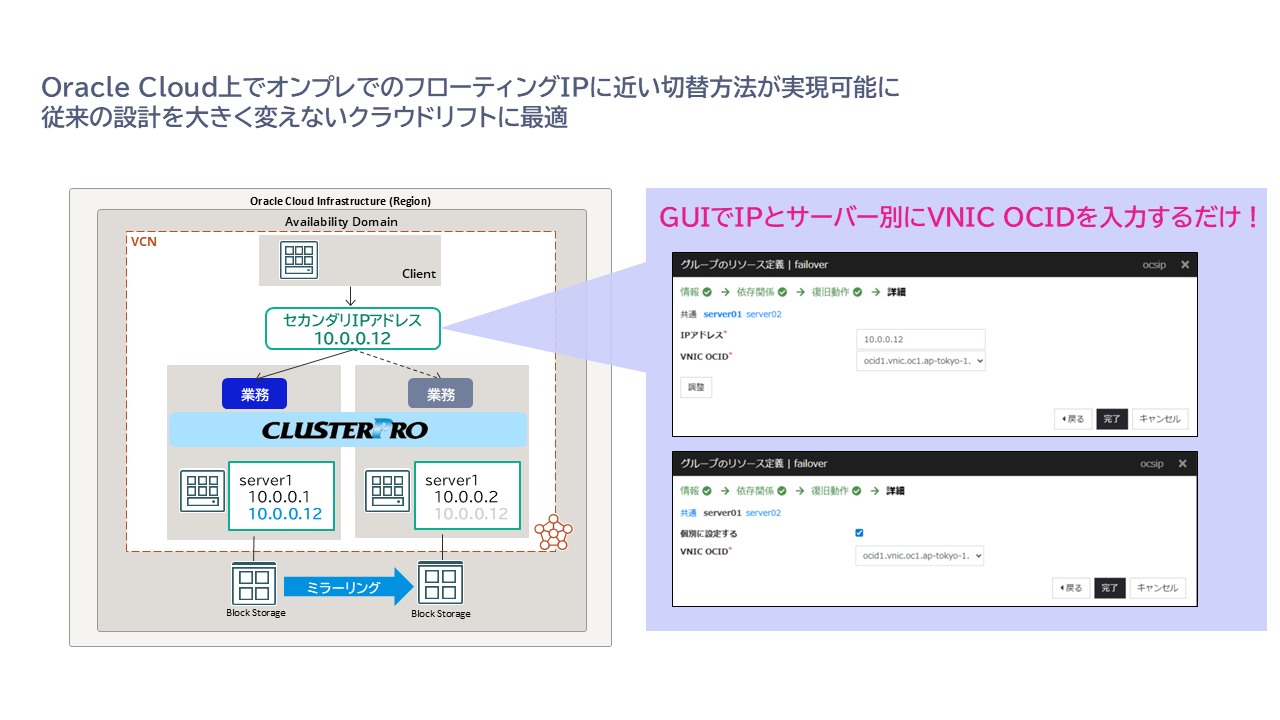Click the server icon beside 10.0.0.1

tap(202, 491)
